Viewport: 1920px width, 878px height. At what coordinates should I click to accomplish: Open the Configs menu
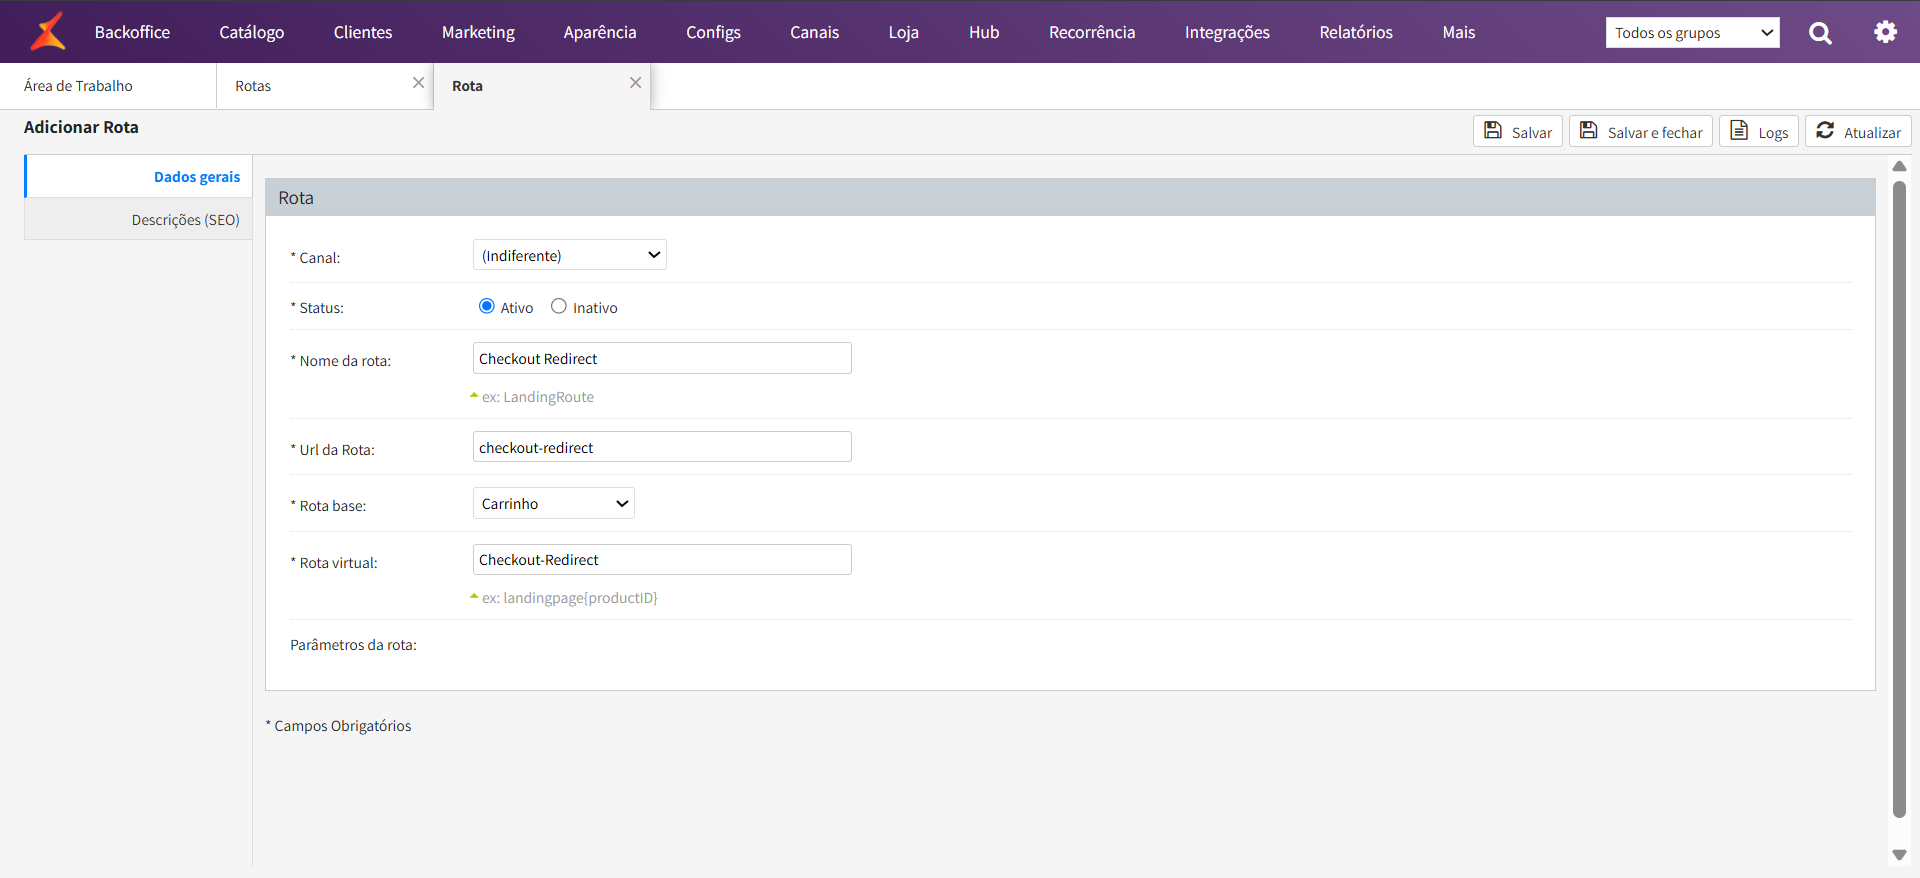pyautogui.click(x=713, y=32)
